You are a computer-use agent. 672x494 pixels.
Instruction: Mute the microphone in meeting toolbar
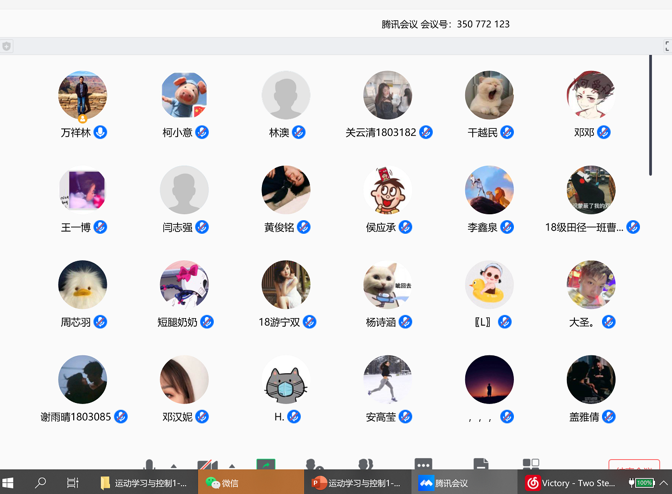tap(149, 465)
